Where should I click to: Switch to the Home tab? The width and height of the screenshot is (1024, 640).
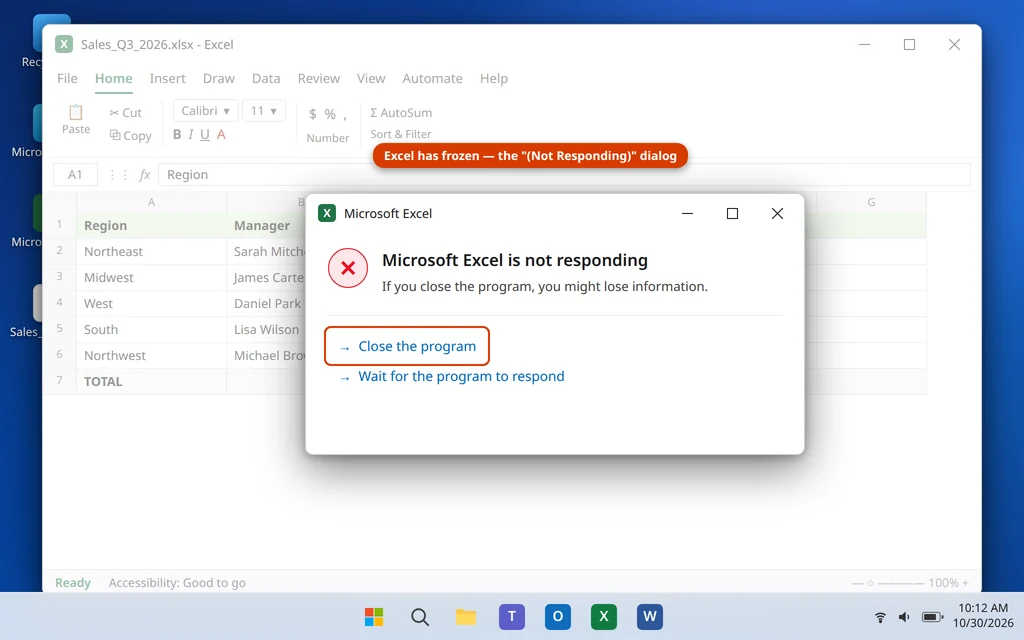pyautogui.click(x=114, y=78)
